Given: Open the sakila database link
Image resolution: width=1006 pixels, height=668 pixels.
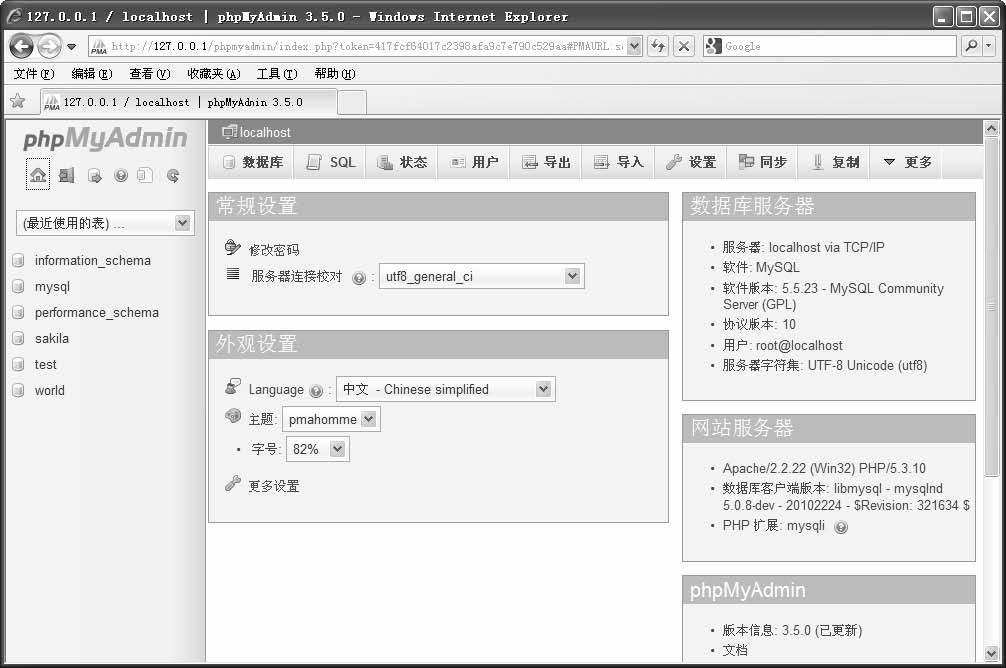Looking at the screenshot, I should tap(51, 338).
